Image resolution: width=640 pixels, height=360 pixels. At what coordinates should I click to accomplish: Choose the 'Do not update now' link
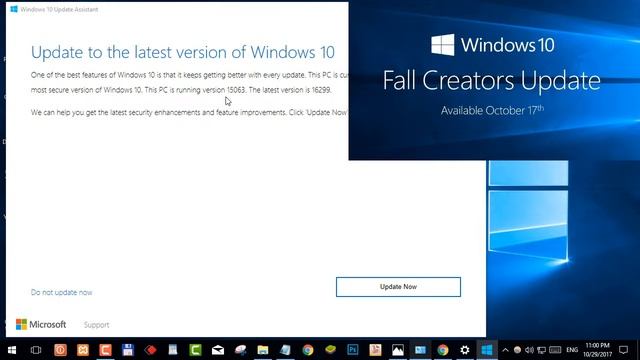click(62, 292)
